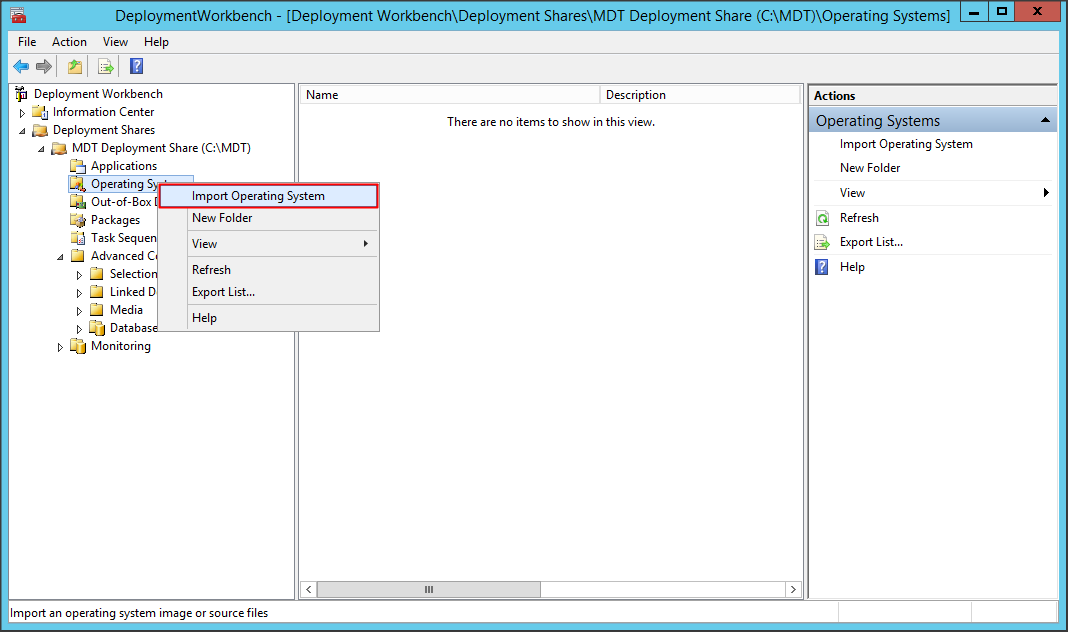The image size is (1068, 632).
Task: Click Refresh in the Actions pane
Action: (x=859, y=218)
